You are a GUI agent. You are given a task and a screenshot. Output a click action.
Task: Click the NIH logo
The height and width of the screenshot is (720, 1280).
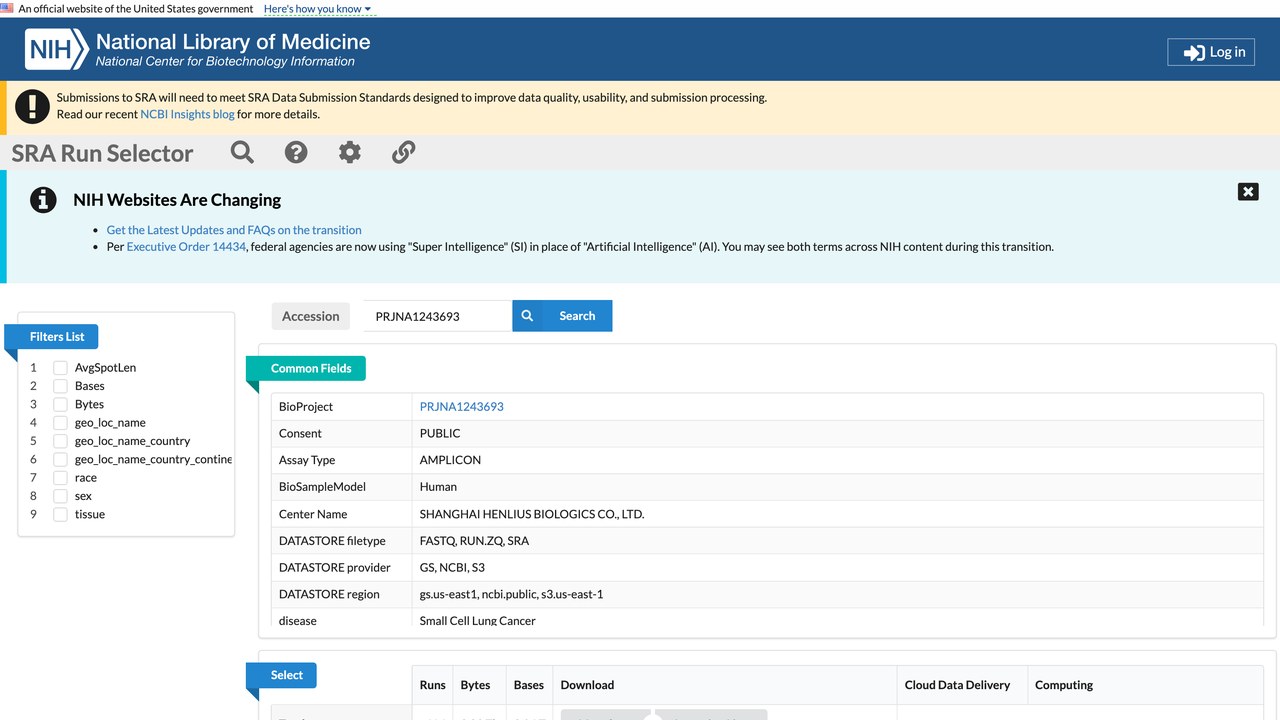click(57, 49)
